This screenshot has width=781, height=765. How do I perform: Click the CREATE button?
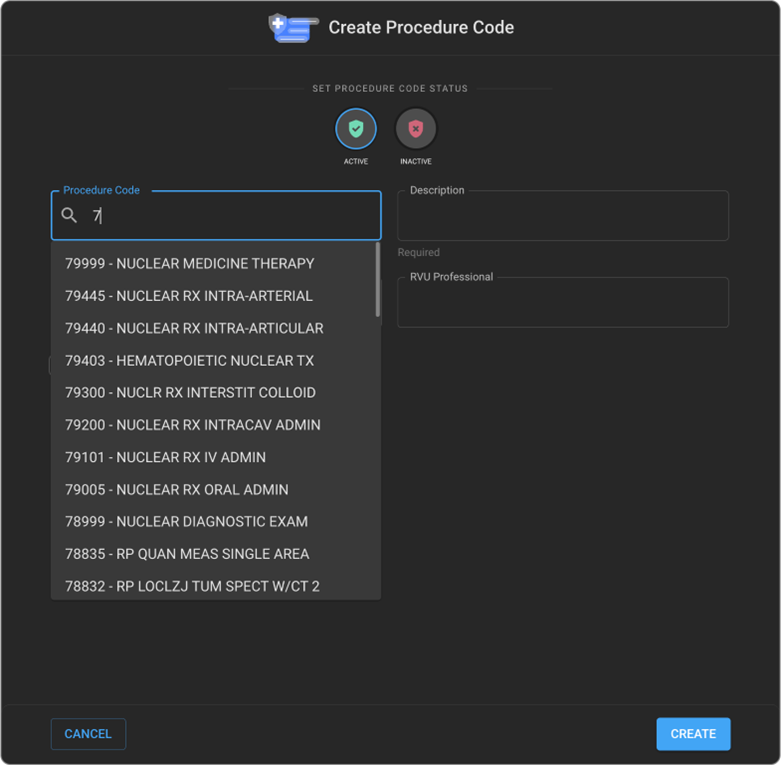pyautogui.click(x=693, y=734)
